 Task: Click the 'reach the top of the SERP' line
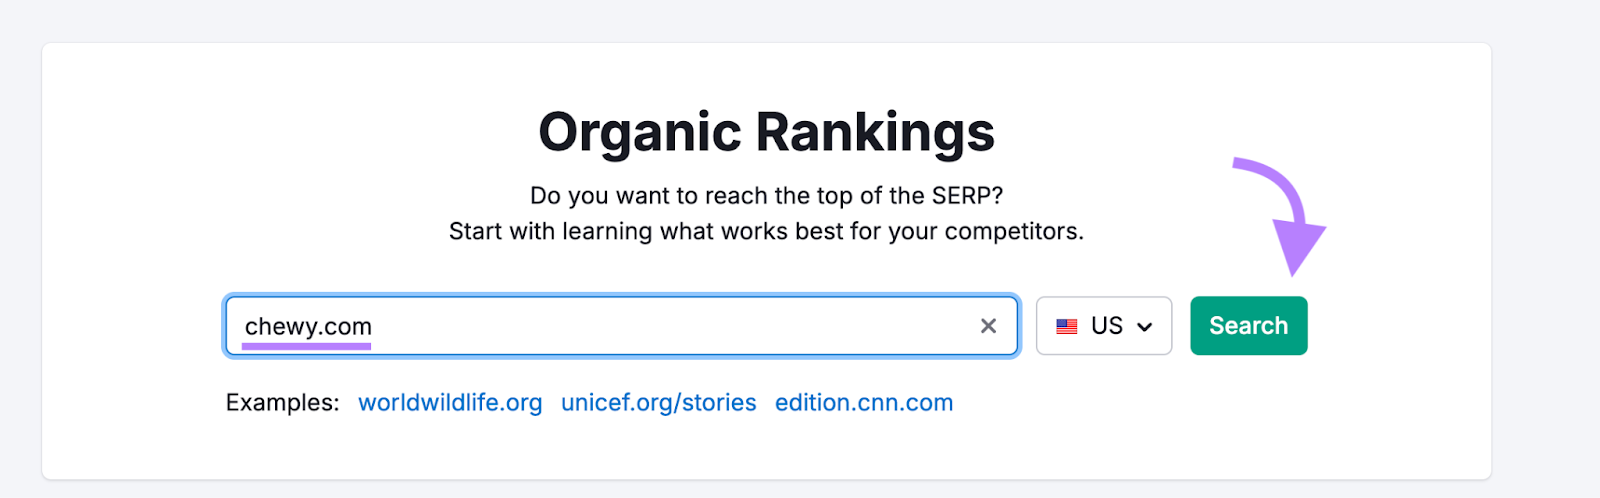click(766, 195)
